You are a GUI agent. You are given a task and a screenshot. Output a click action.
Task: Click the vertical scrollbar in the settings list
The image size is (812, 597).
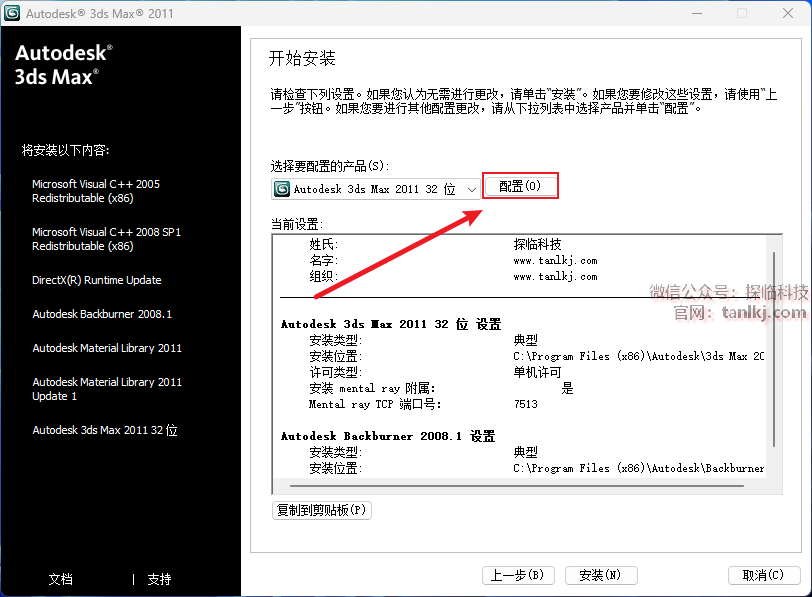point(774,350)
